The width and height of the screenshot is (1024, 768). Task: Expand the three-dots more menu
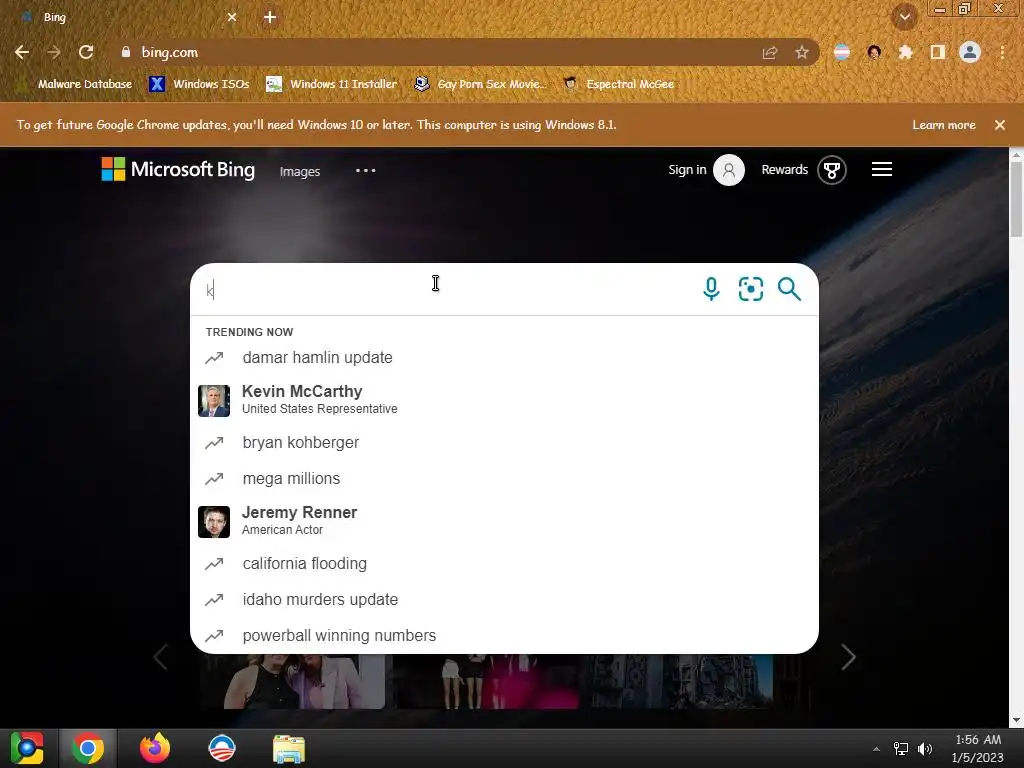tap(366, 170)
